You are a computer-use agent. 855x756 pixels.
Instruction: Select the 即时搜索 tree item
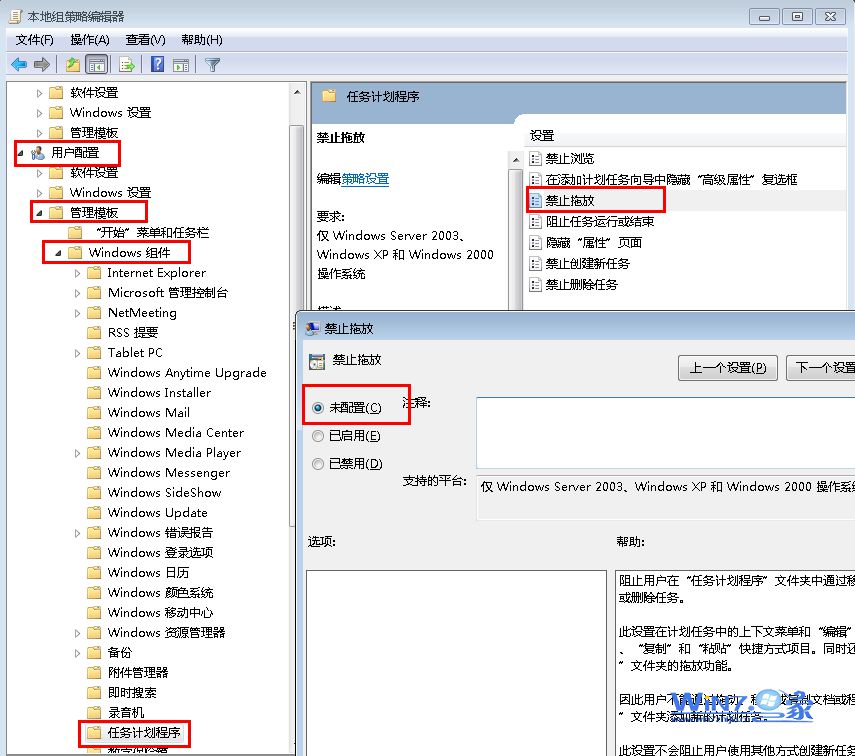coord(132,693)
